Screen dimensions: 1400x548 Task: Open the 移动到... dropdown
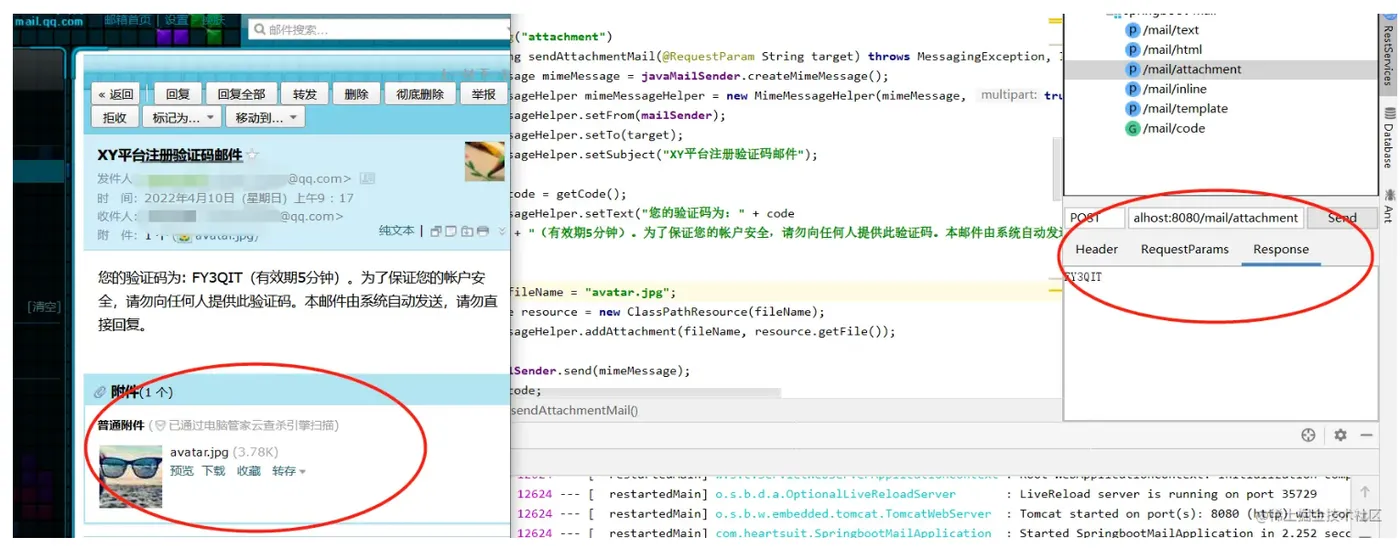click(266, 117)
